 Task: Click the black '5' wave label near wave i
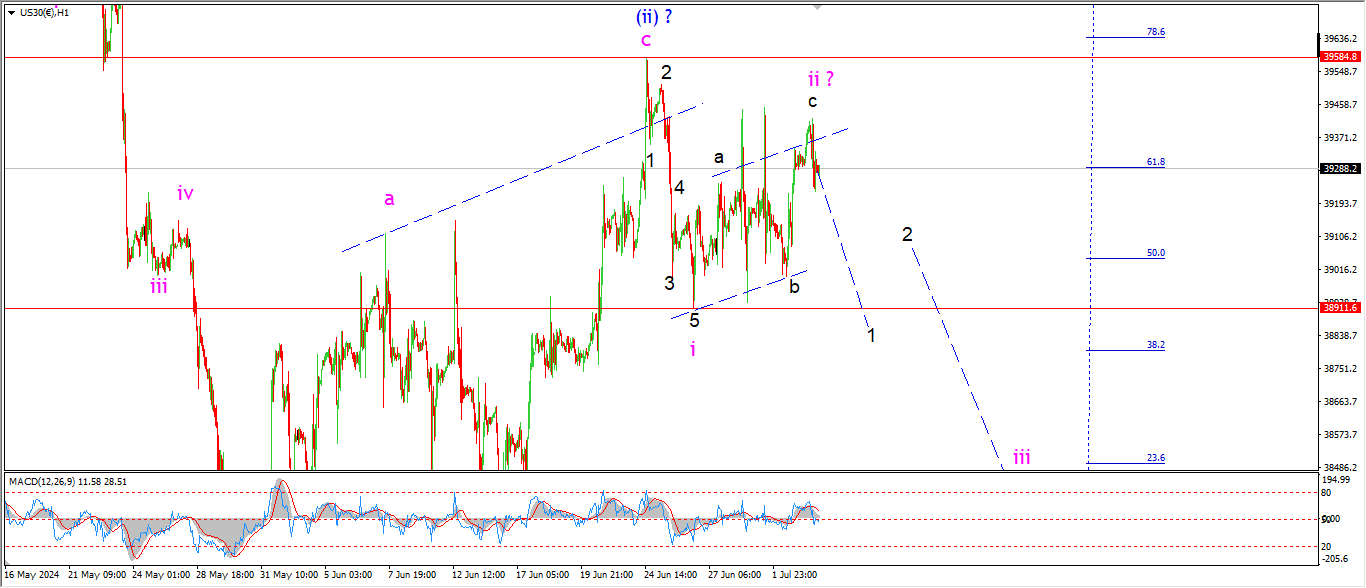694,321
